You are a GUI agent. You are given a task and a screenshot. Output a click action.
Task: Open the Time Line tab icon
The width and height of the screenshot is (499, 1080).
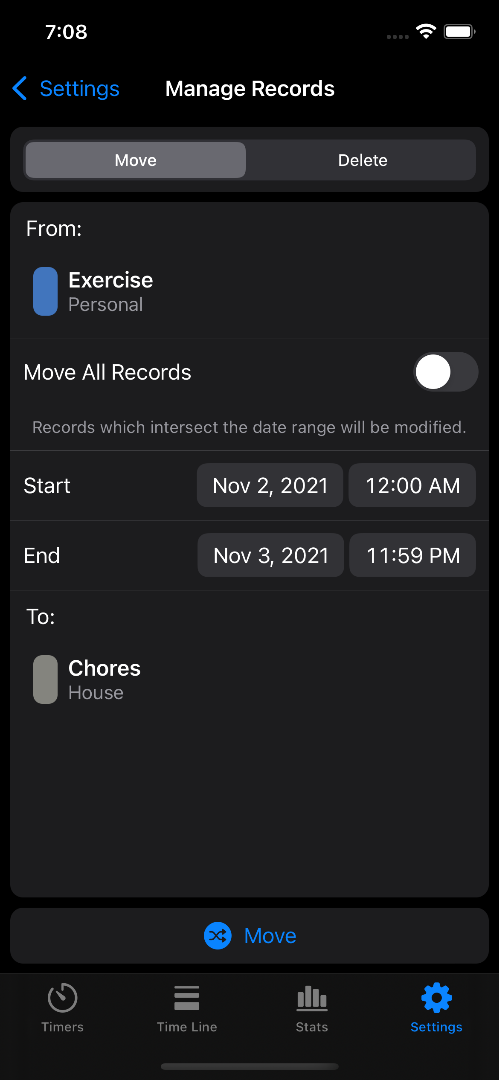pos(187,997)
